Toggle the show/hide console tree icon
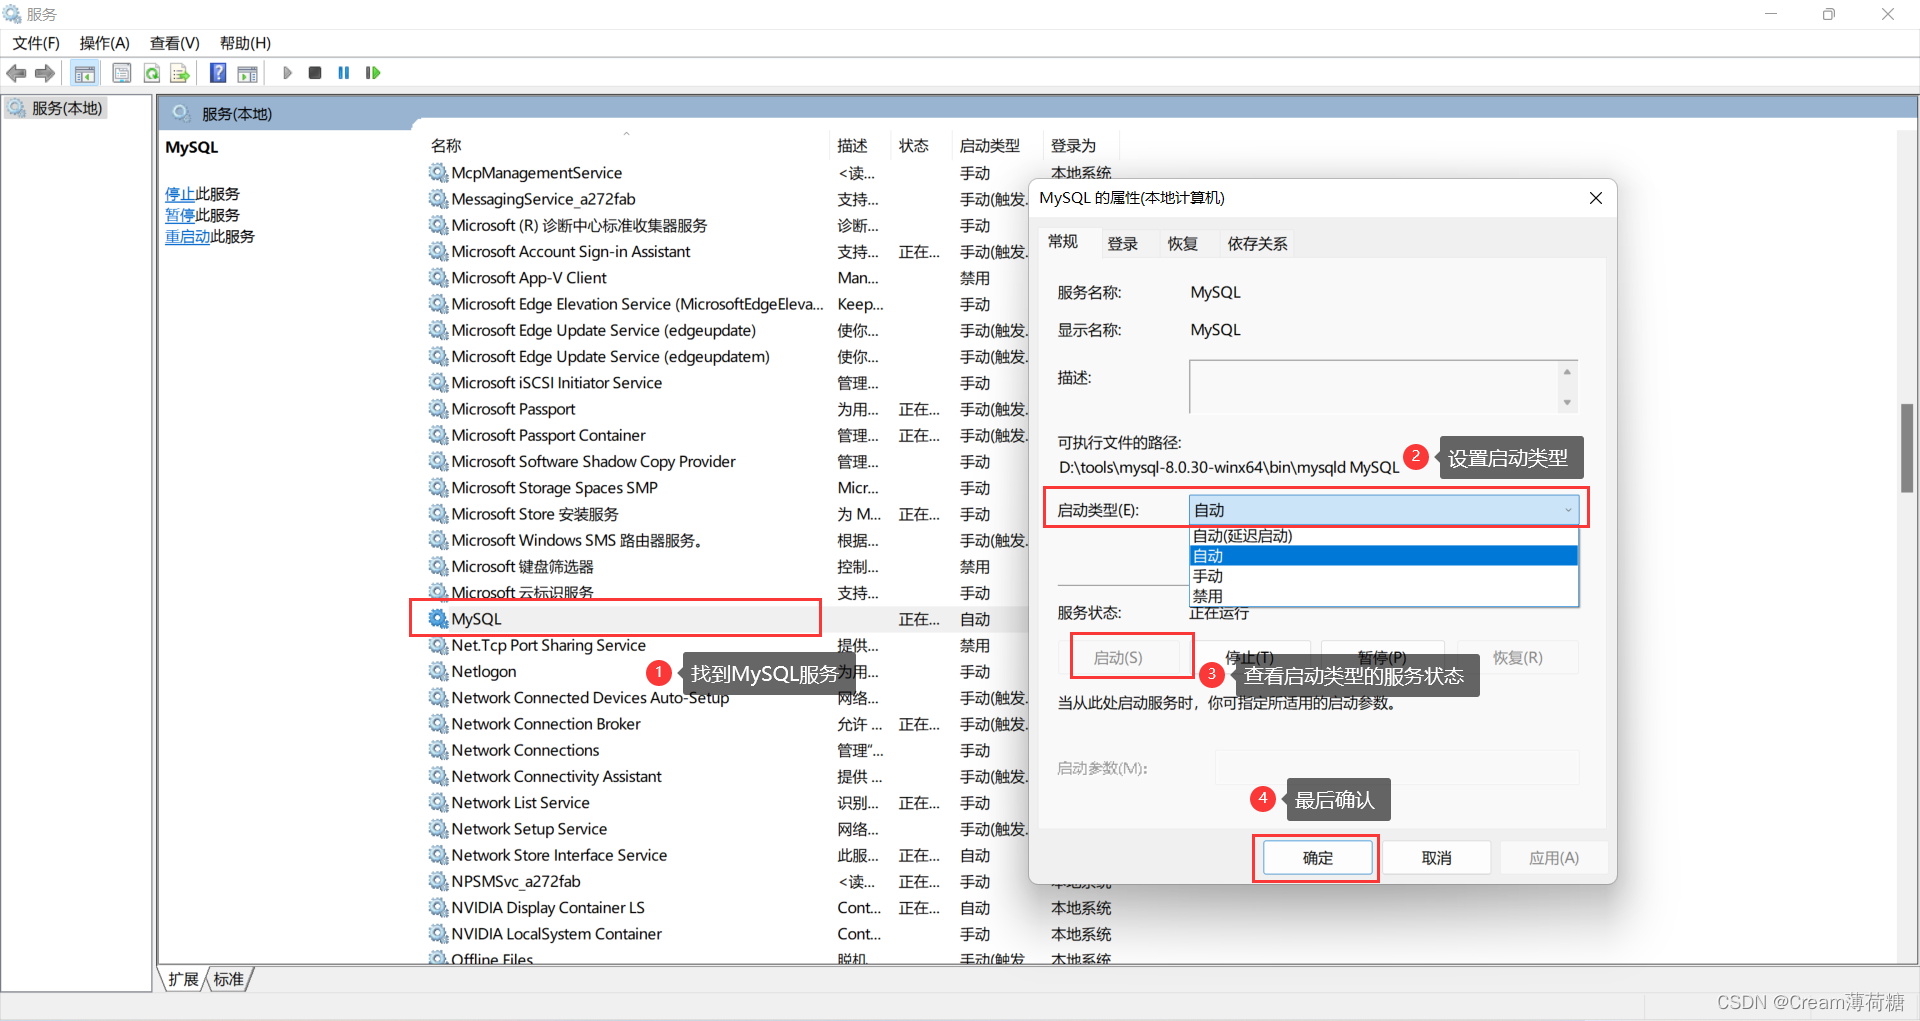 click(x=85, y=73)
